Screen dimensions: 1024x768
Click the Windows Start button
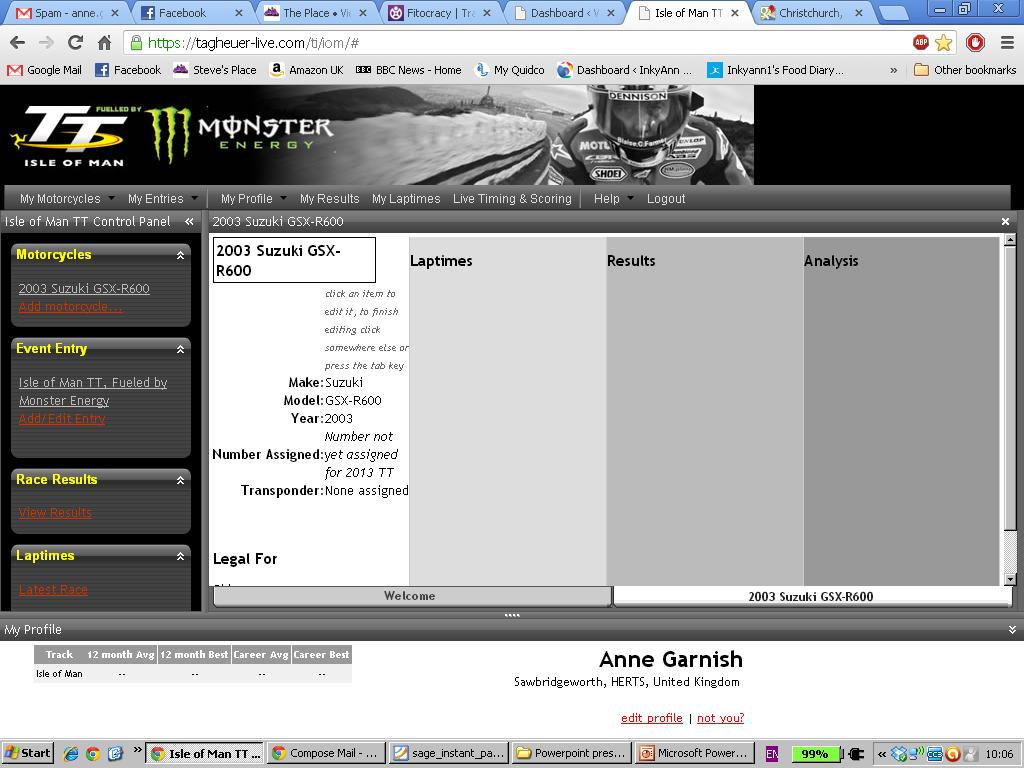click(x=27, y=753)
